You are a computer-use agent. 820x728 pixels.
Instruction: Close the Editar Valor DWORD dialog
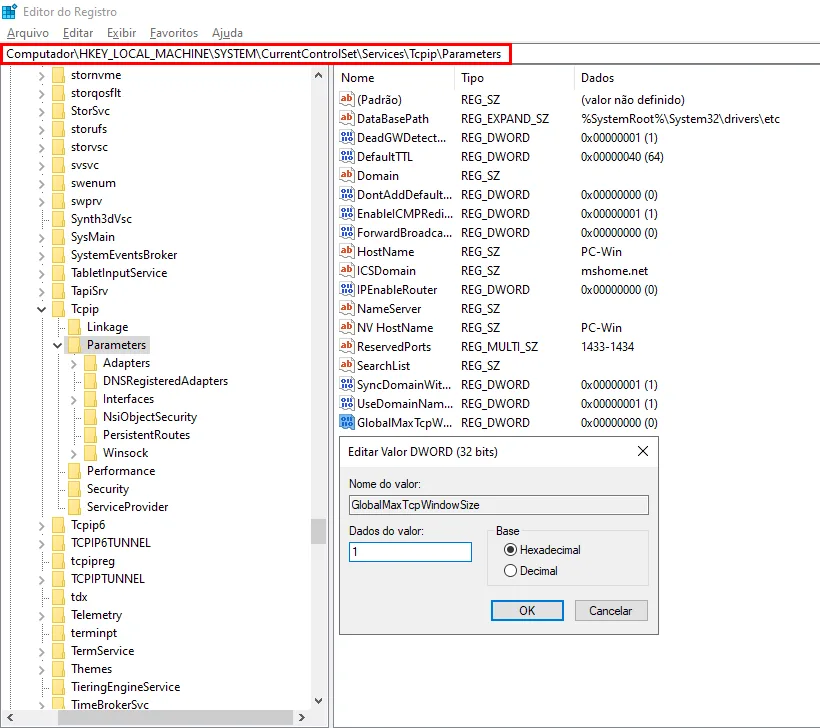[x=643, y=451]
